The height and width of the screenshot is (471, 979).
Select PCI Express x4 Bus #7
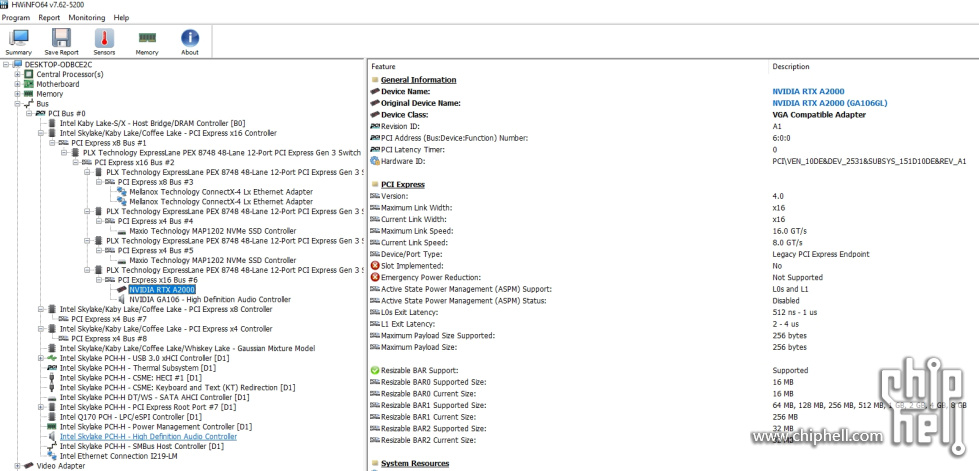[109, 319]
